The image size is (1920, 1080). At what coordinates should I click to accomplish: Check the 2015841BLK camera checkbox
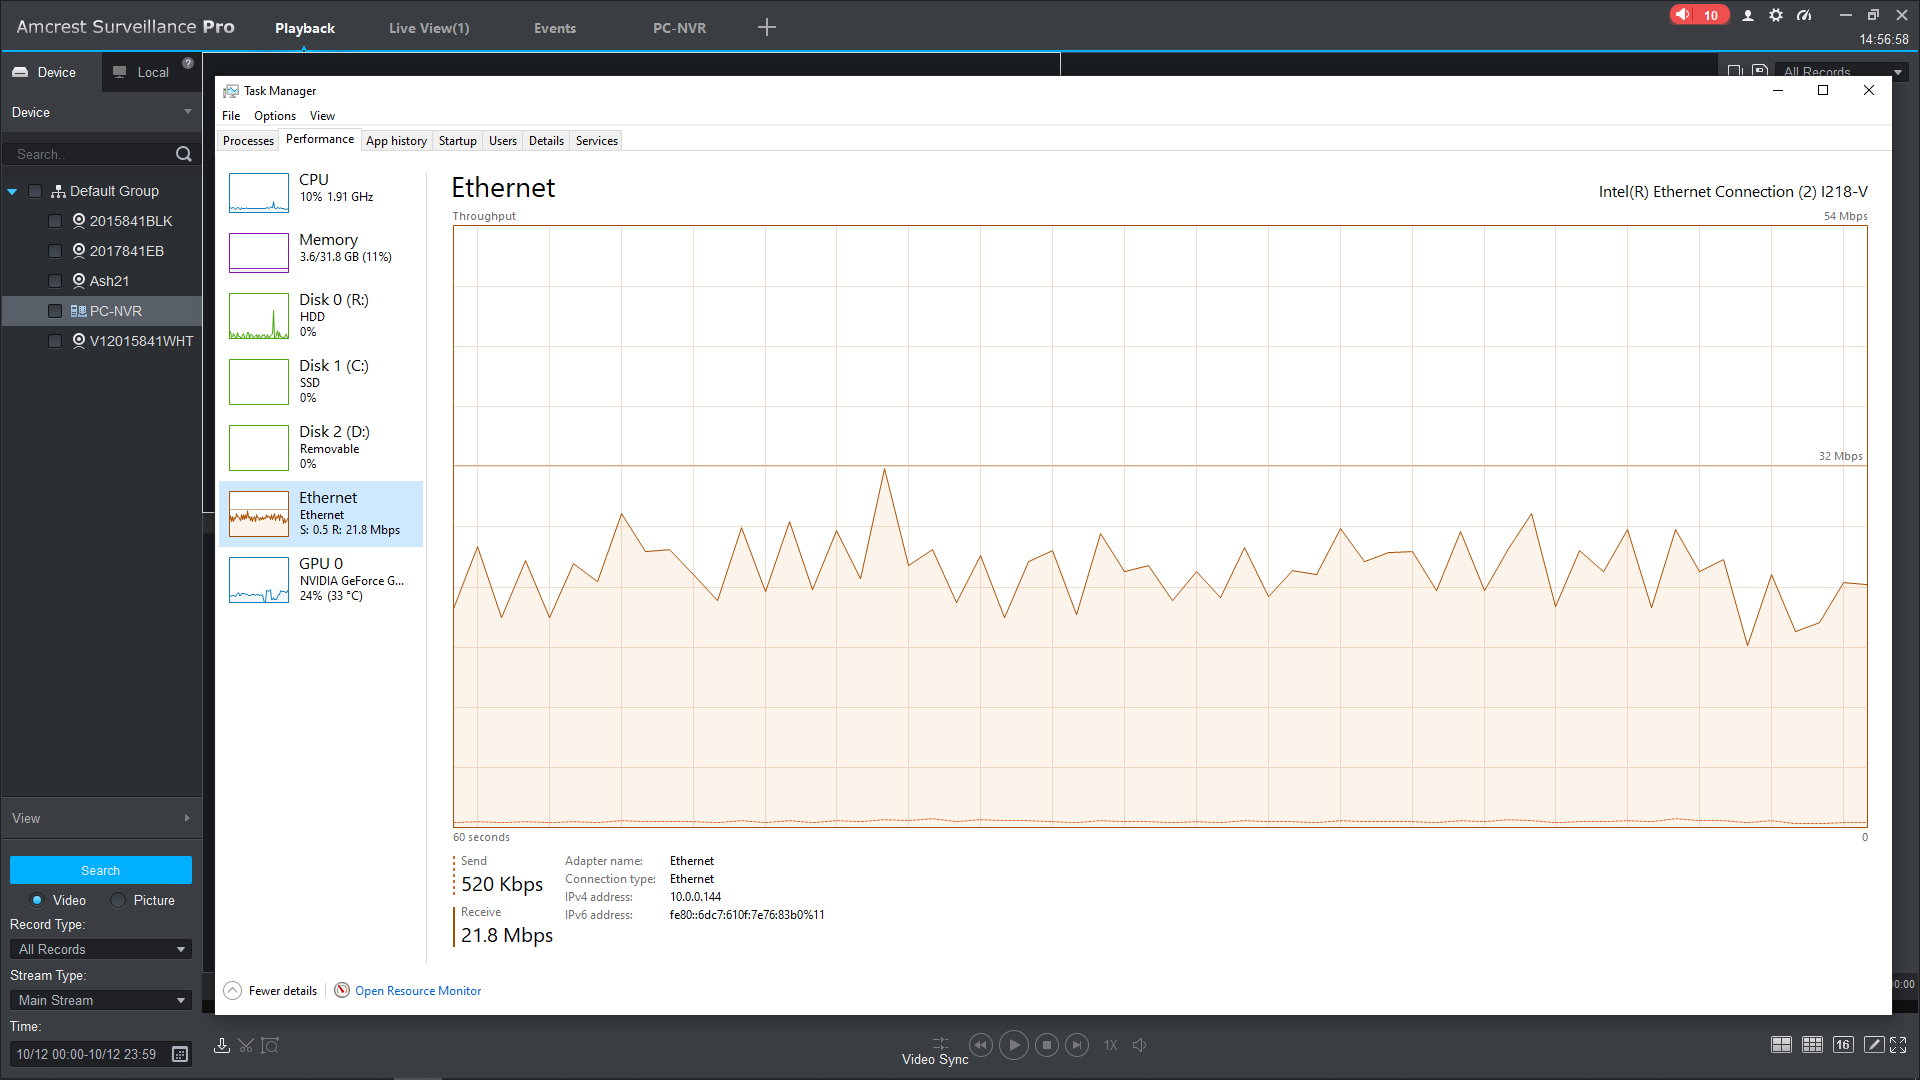(x=55, y=221)
